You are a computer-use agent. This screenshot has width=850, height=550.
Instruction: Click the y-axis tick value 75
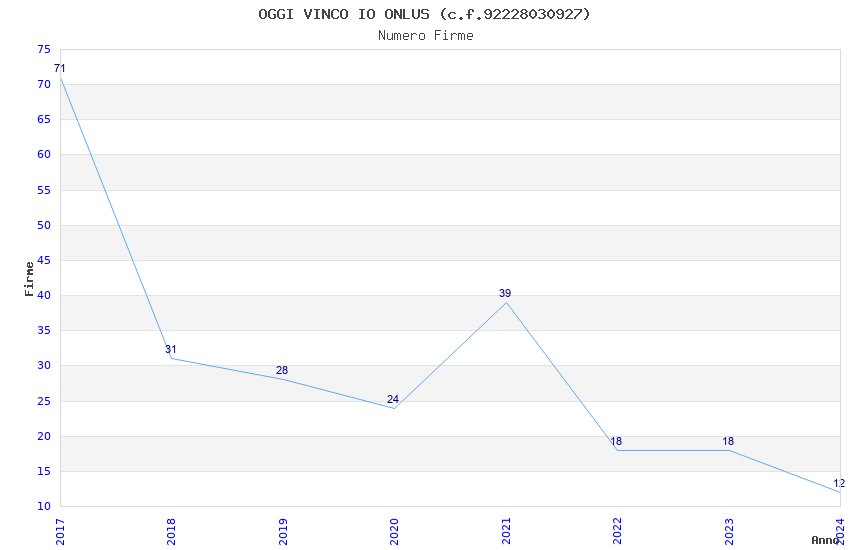(44, 49)
